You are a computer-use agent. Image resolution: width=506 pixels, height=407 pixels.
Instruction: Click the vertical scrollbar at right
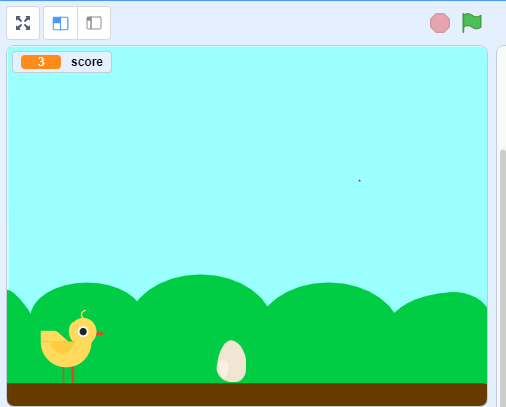click(503, 277)
